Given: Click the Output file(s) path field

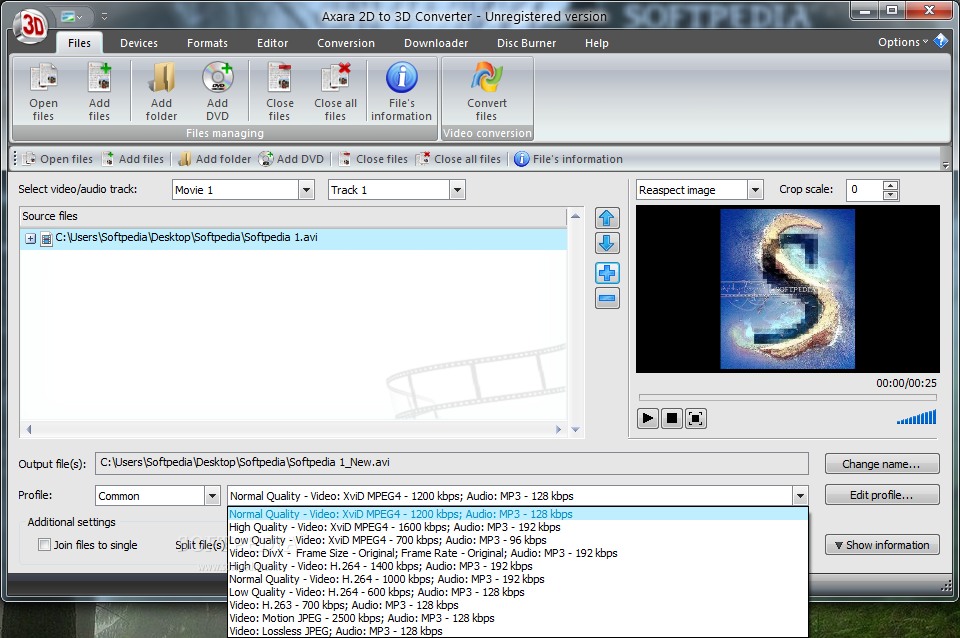Looking at the screenshot, I should [452, 463].
